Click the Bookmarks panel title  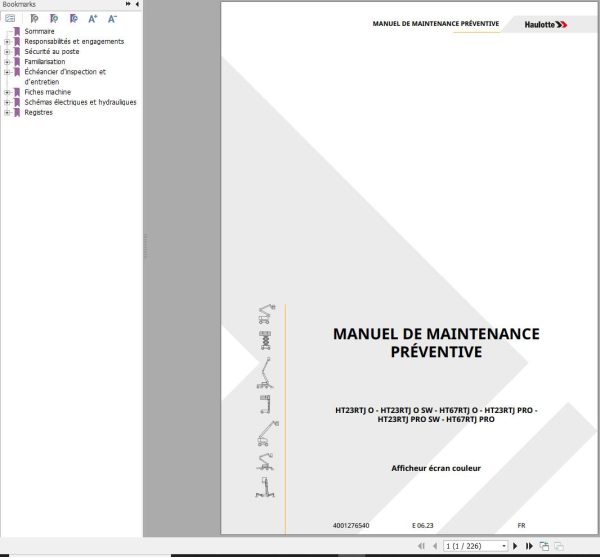[19, 4]
